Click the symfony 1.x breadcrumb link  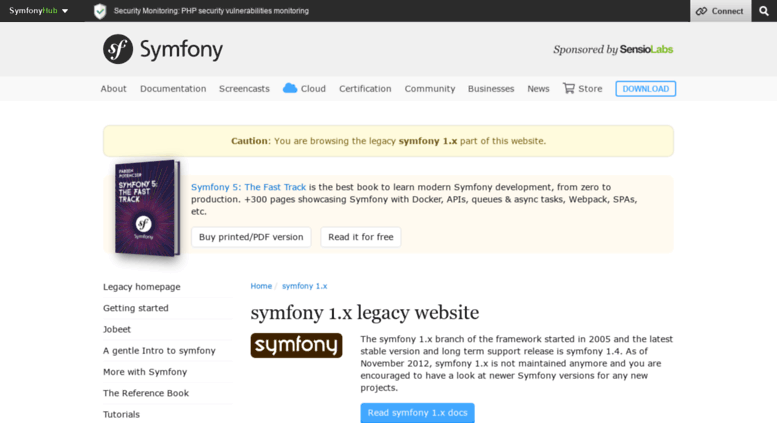(x=304, y=286)
